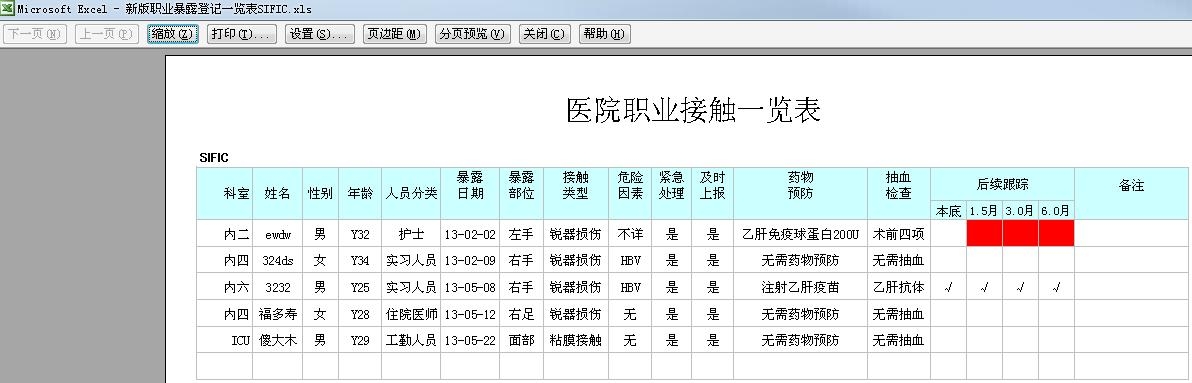This screenshot has width=1192, height=383.
Task: Click the 1.5月 sub-header
Action: (x=984, y=210)
